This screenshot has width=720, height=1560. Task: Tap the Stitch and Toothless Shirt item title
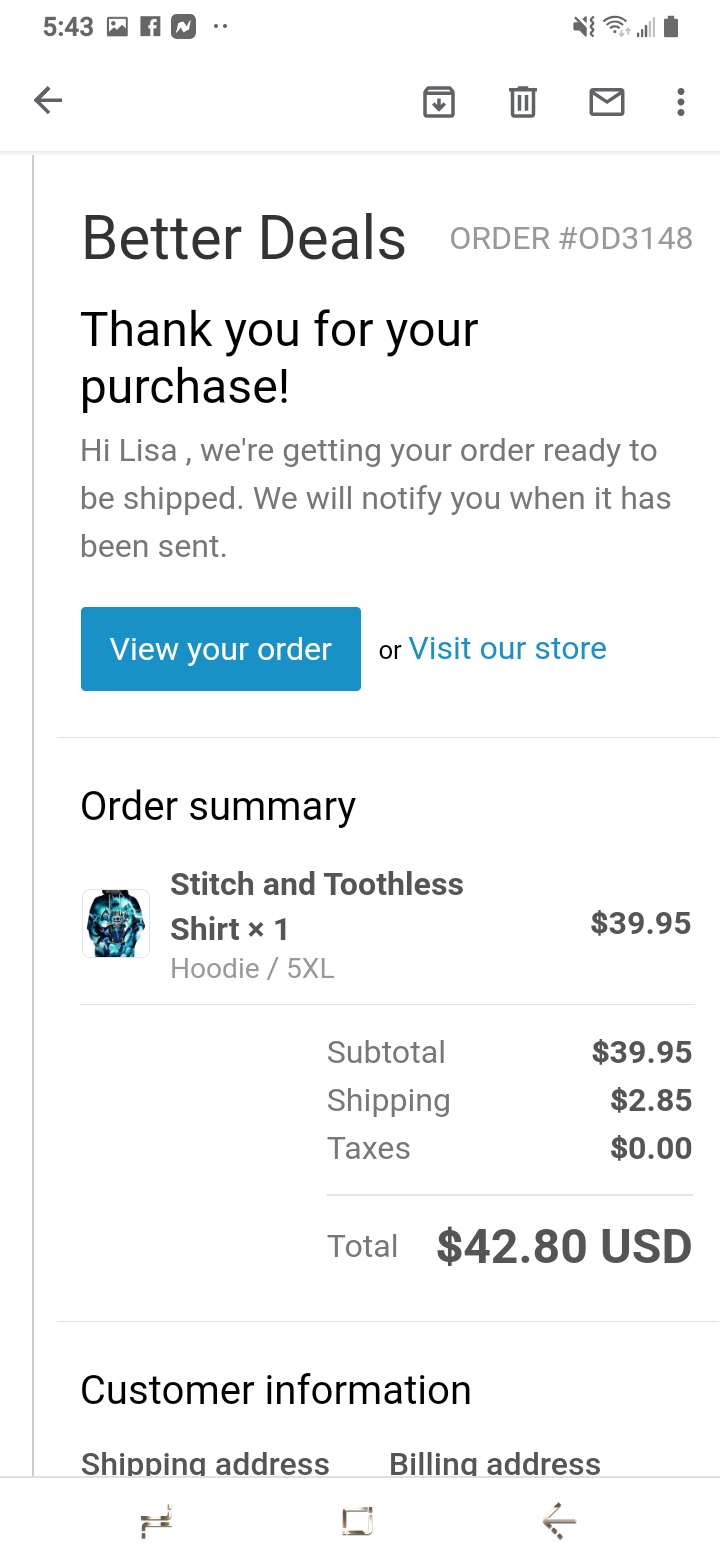[x=317, y=906]
